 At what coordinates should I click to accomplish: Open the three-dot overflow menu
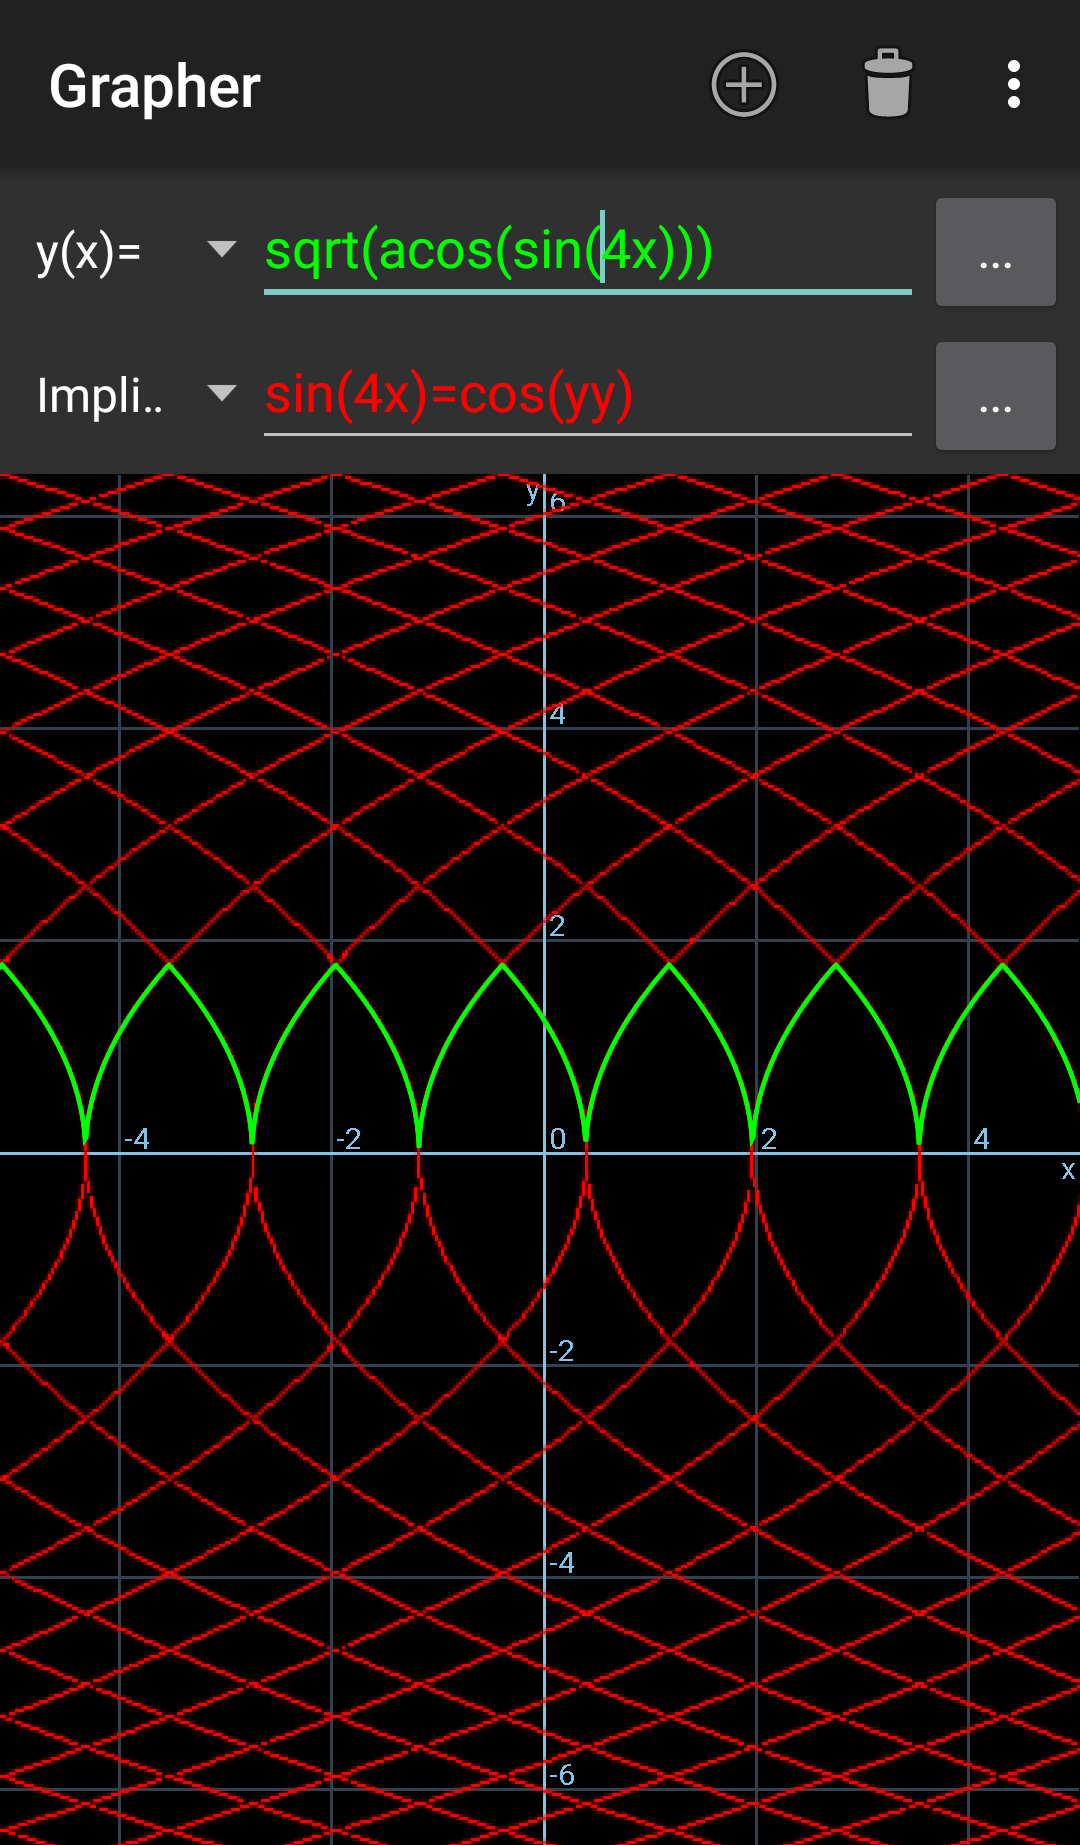[1013, 85]
